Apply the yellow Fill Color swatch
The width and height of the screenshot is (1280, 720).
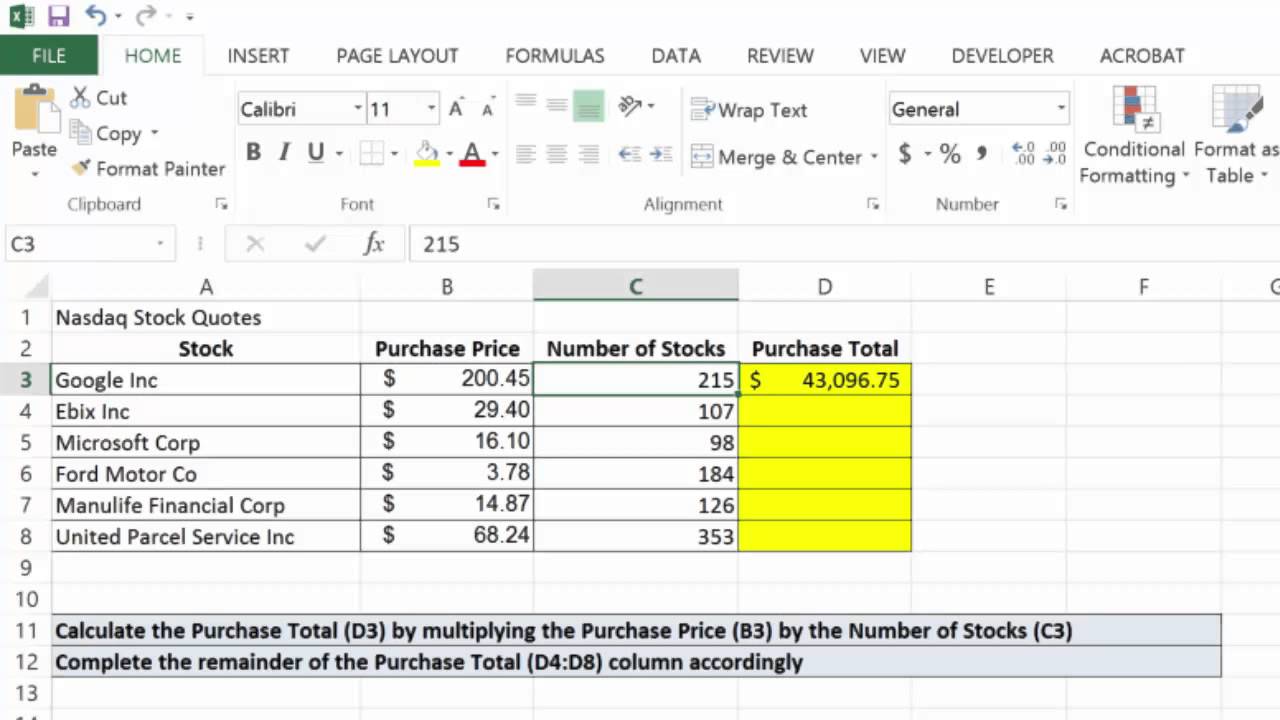click(427, 154)
